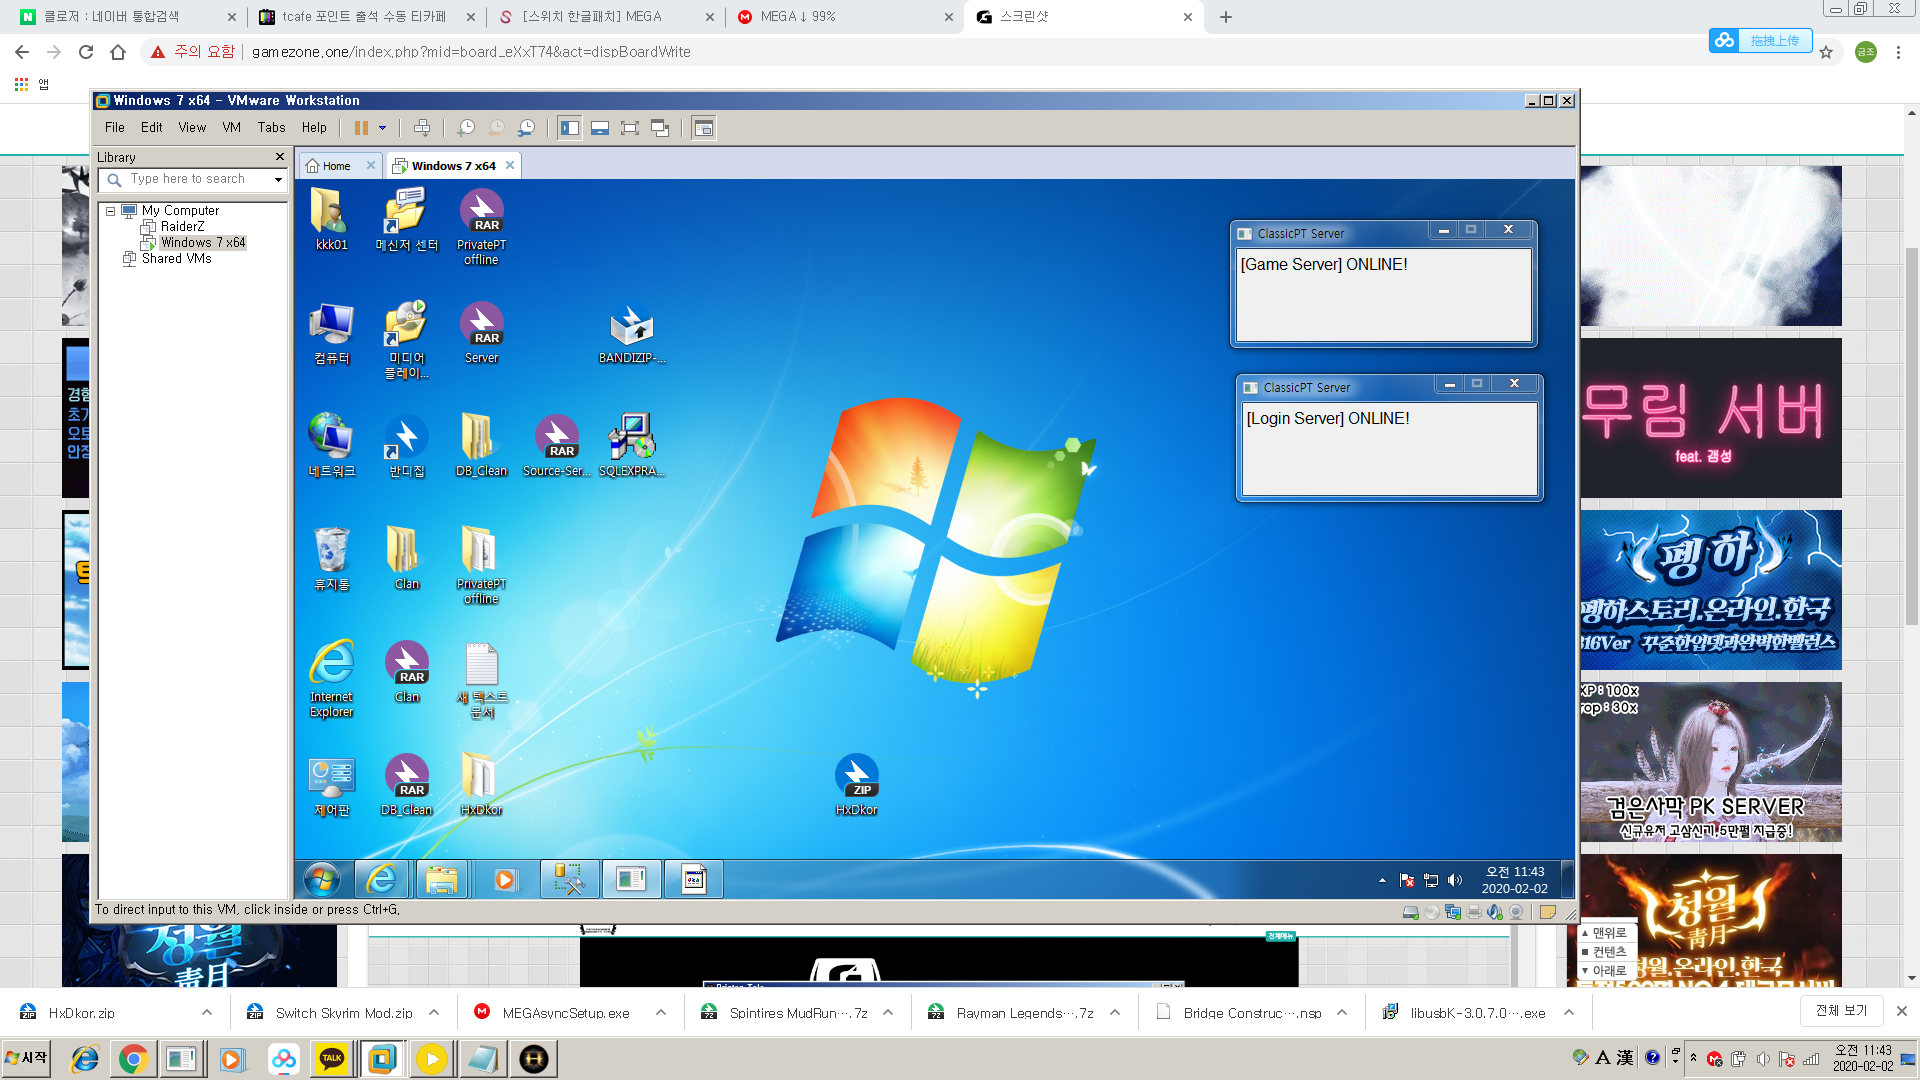Screen dimensions: 1920x1080
Task: Select the Clan RAR archive icon
Action: [407, 672]
